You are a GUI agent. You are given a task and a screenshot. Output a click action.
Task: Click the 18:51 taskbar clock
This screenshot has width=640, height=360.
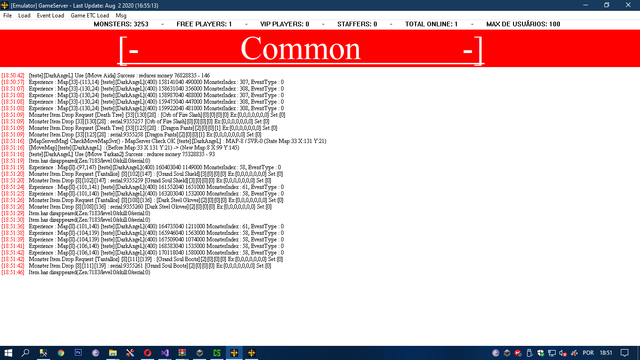click(x=606, y=353)
